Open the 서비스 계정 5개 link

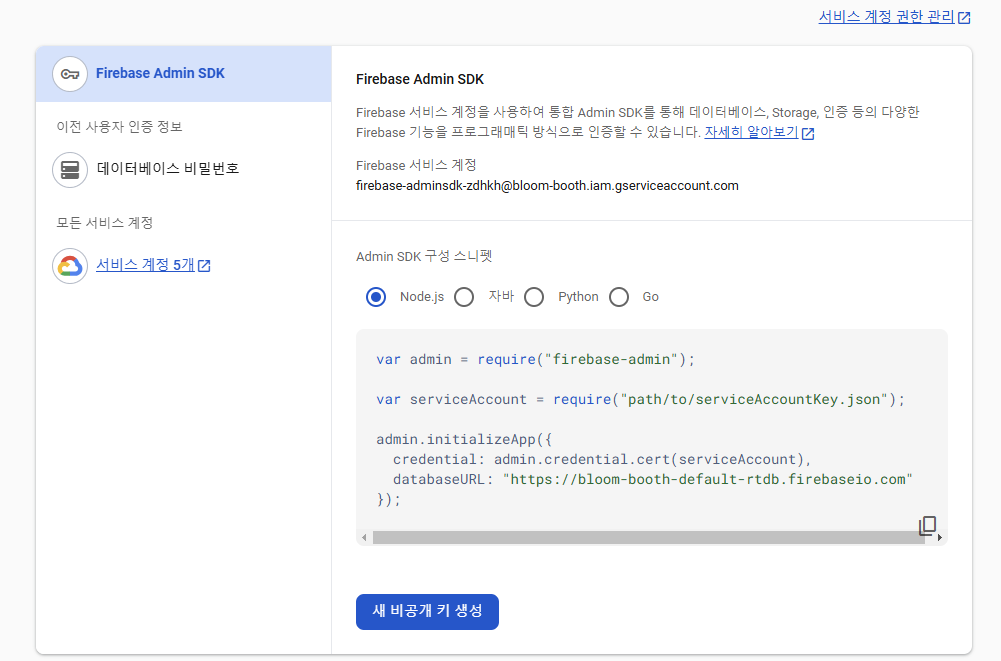pos(145,265)
